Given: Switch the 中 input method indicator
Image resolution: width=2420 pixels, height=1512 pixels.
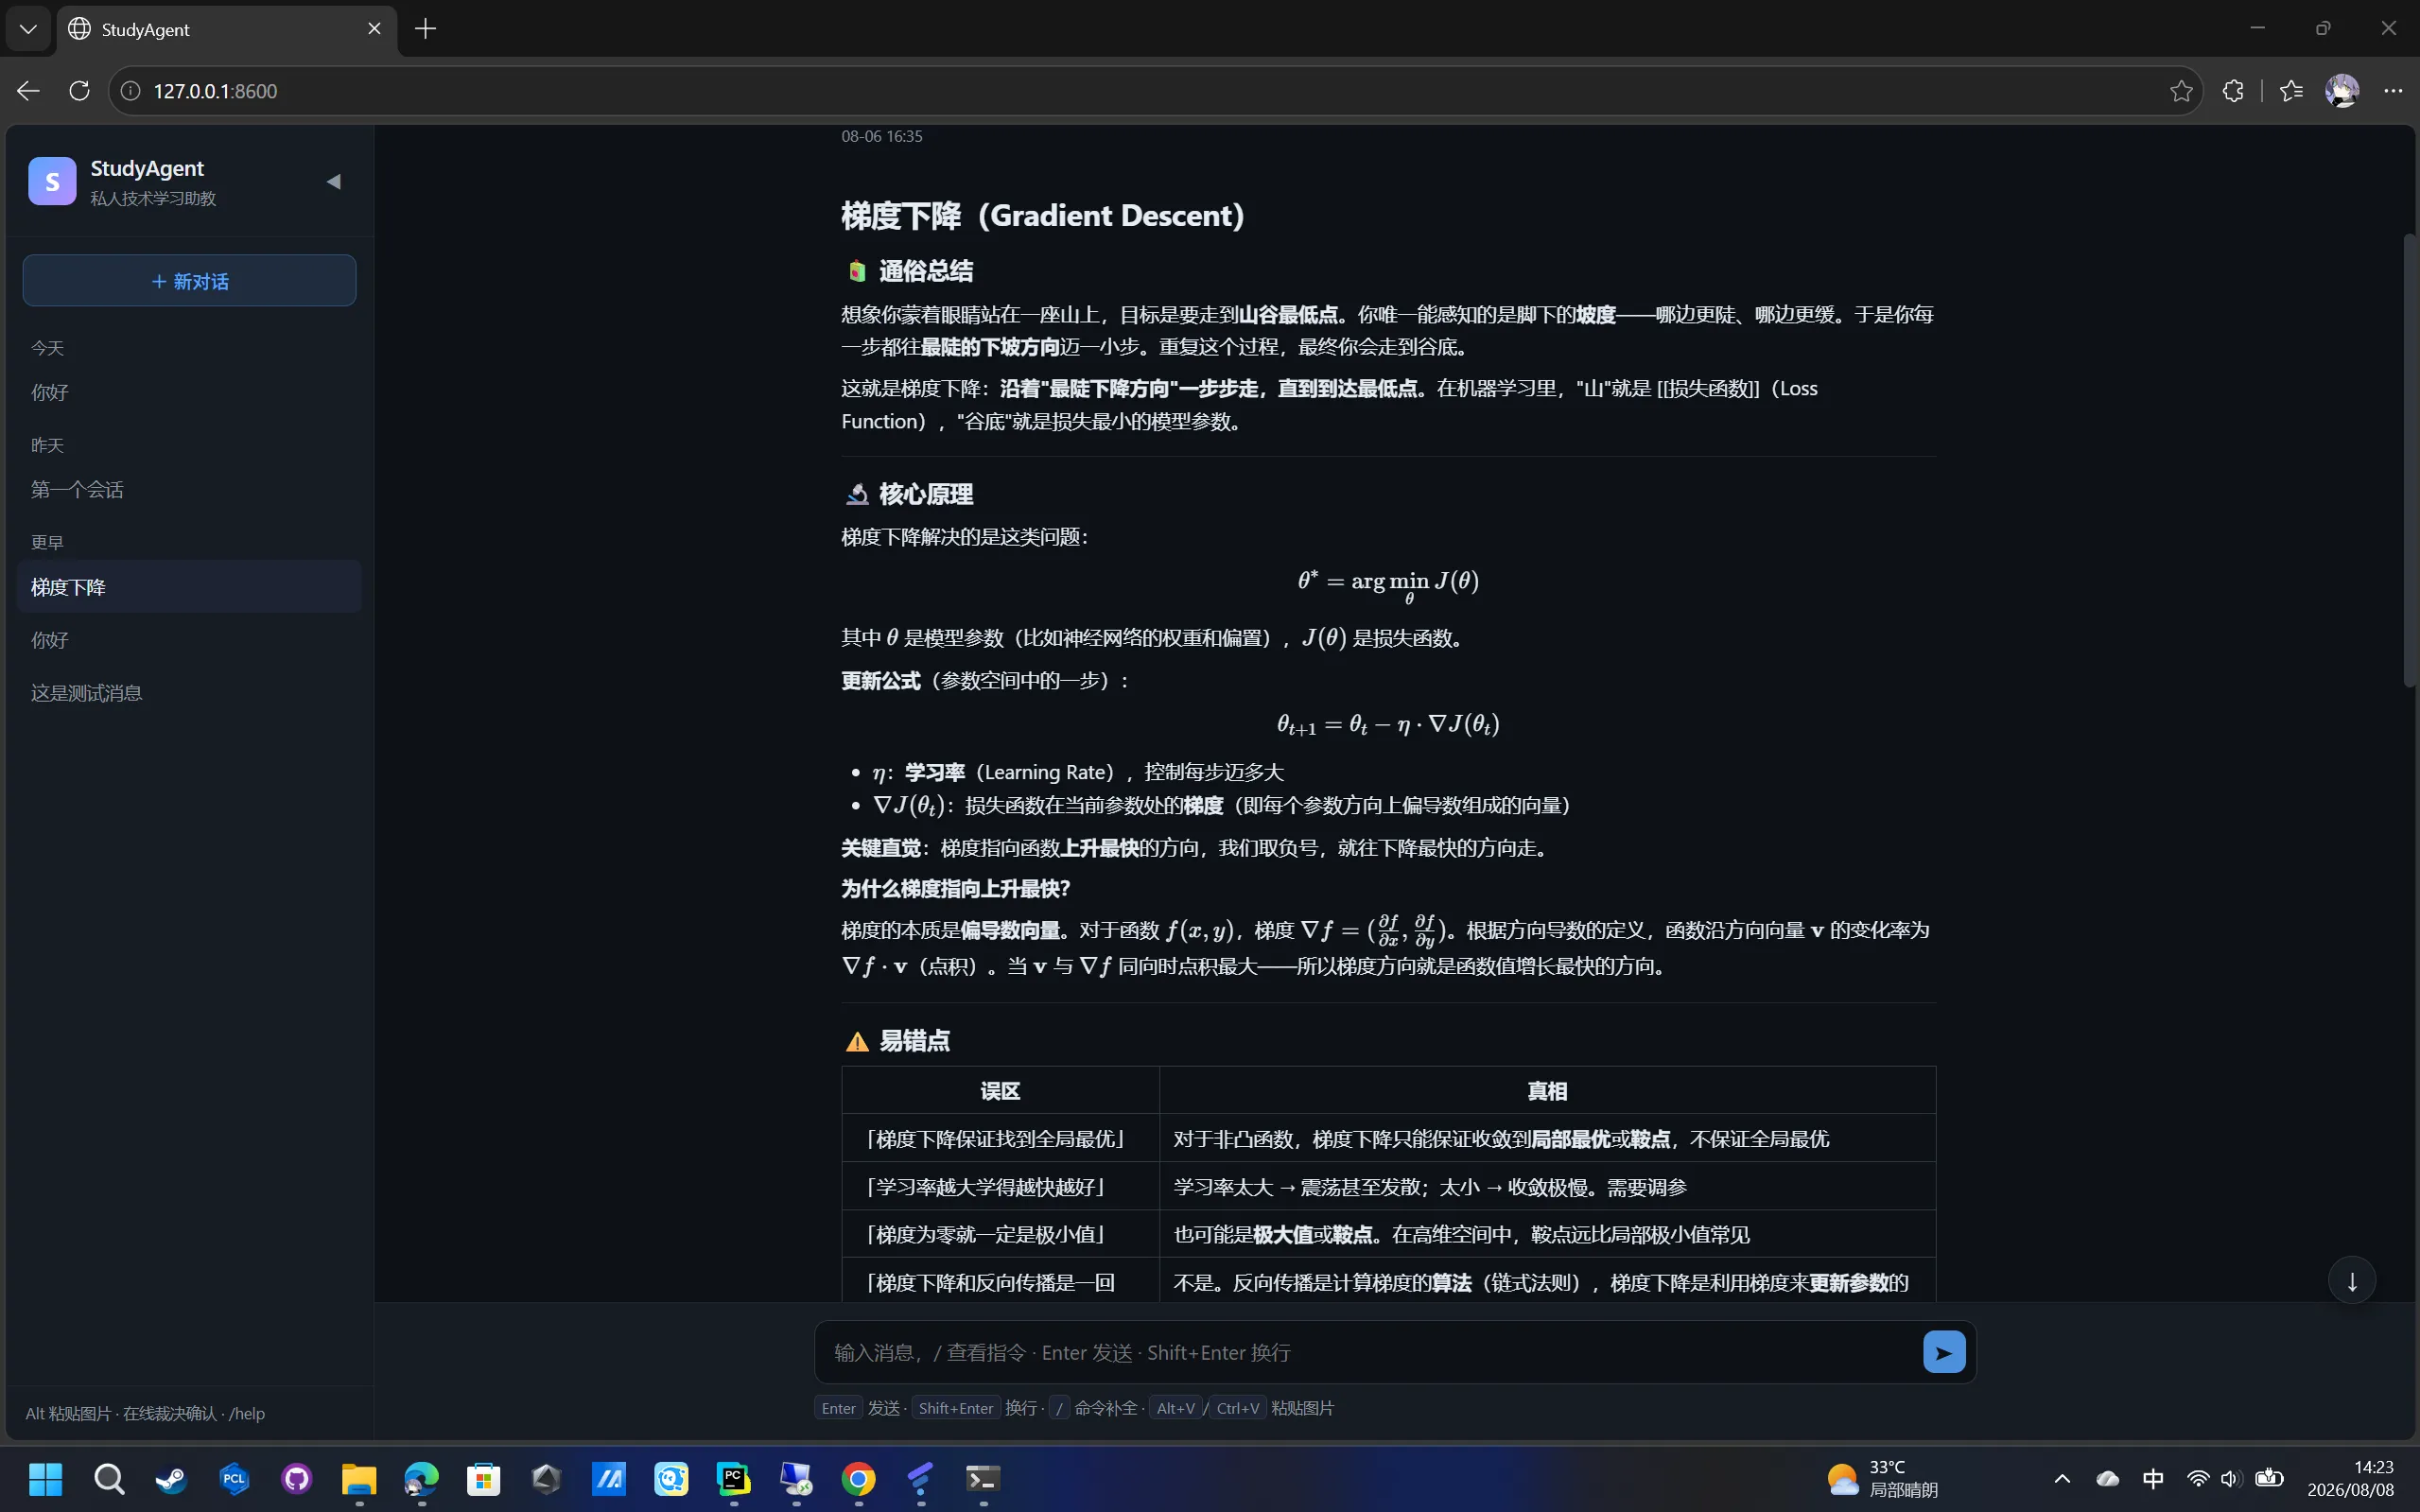Looking at the screenshot, I should pos(2153,1478).
